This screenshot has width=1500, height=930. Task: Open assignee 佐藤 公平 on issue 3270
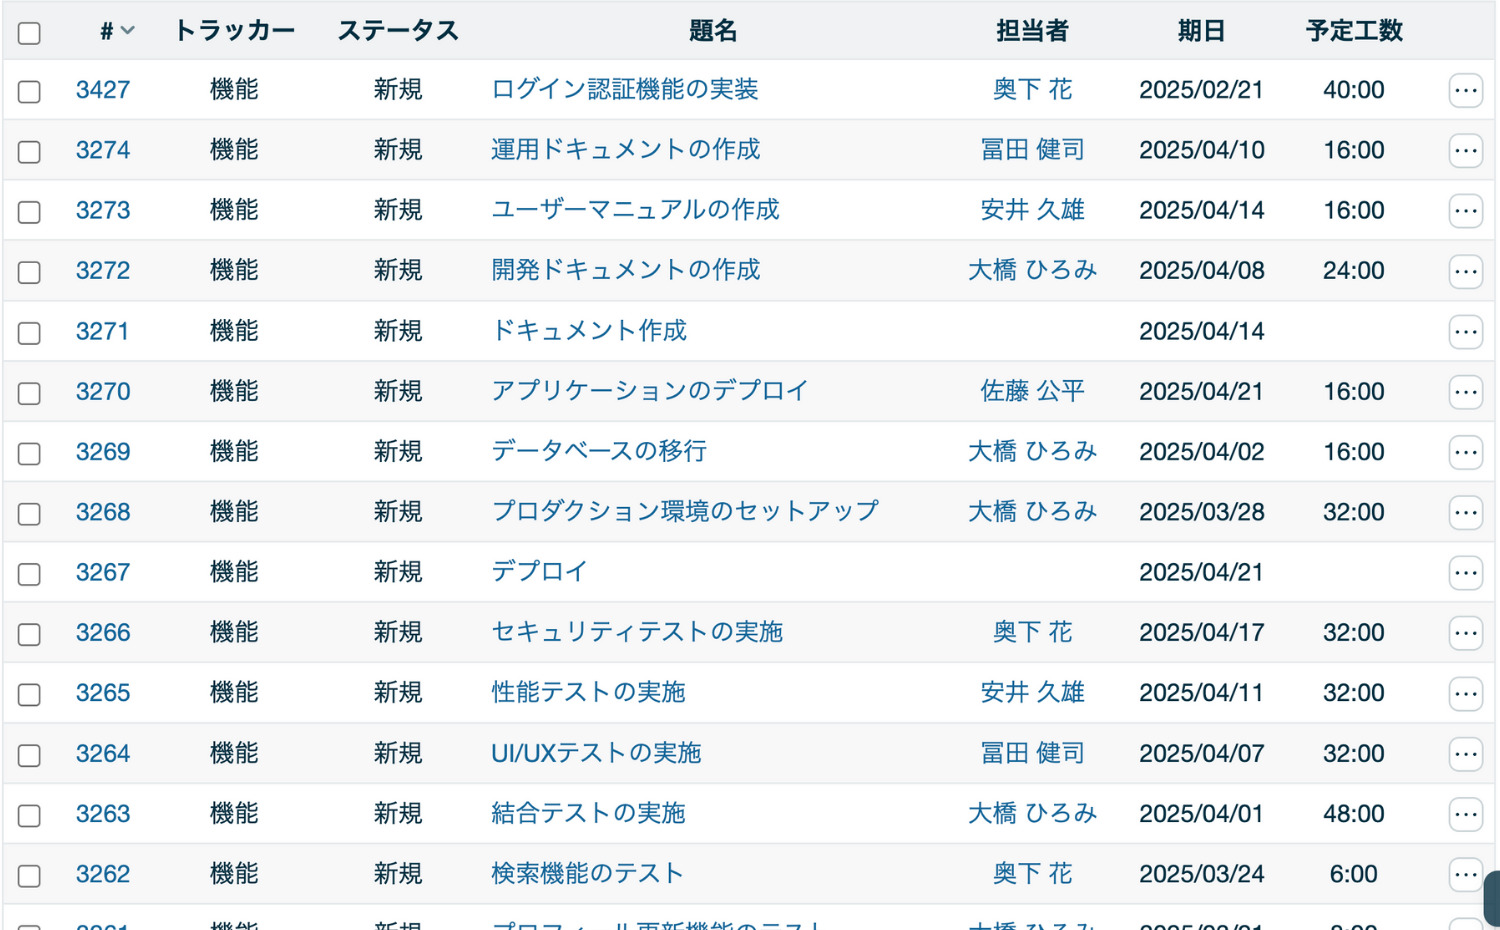pyautogui.click(x=1032, y=391)
